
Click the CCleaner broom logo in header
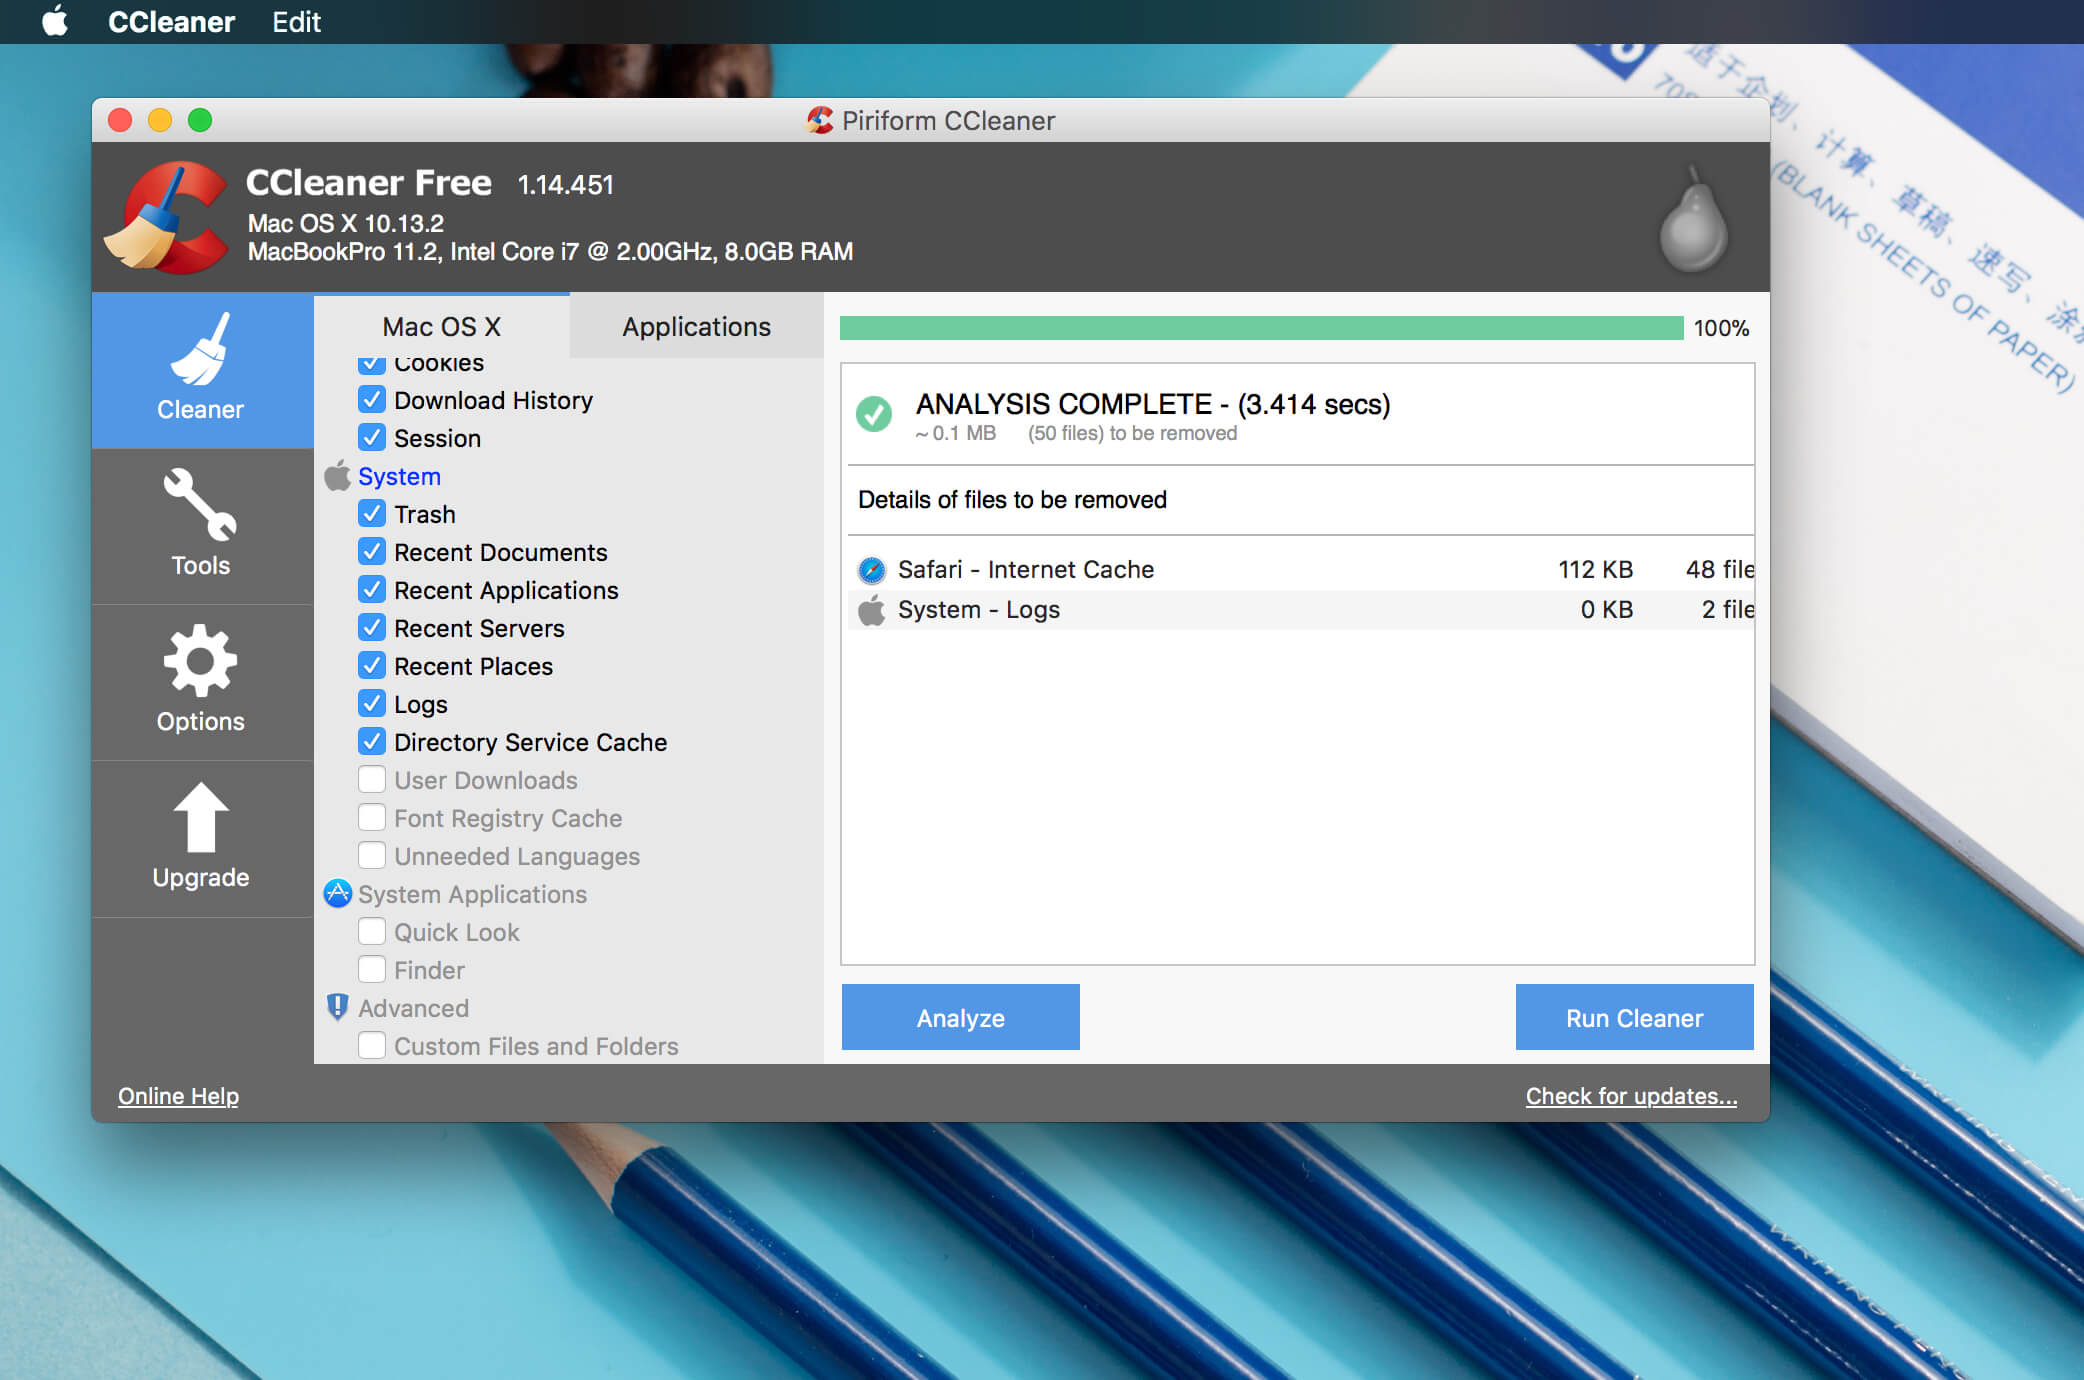(167, 217)
